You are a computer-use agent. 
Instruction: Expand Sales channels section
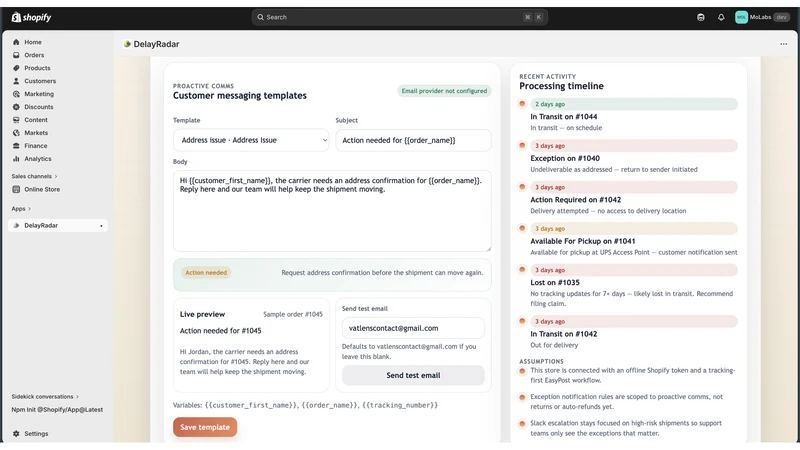34,177
